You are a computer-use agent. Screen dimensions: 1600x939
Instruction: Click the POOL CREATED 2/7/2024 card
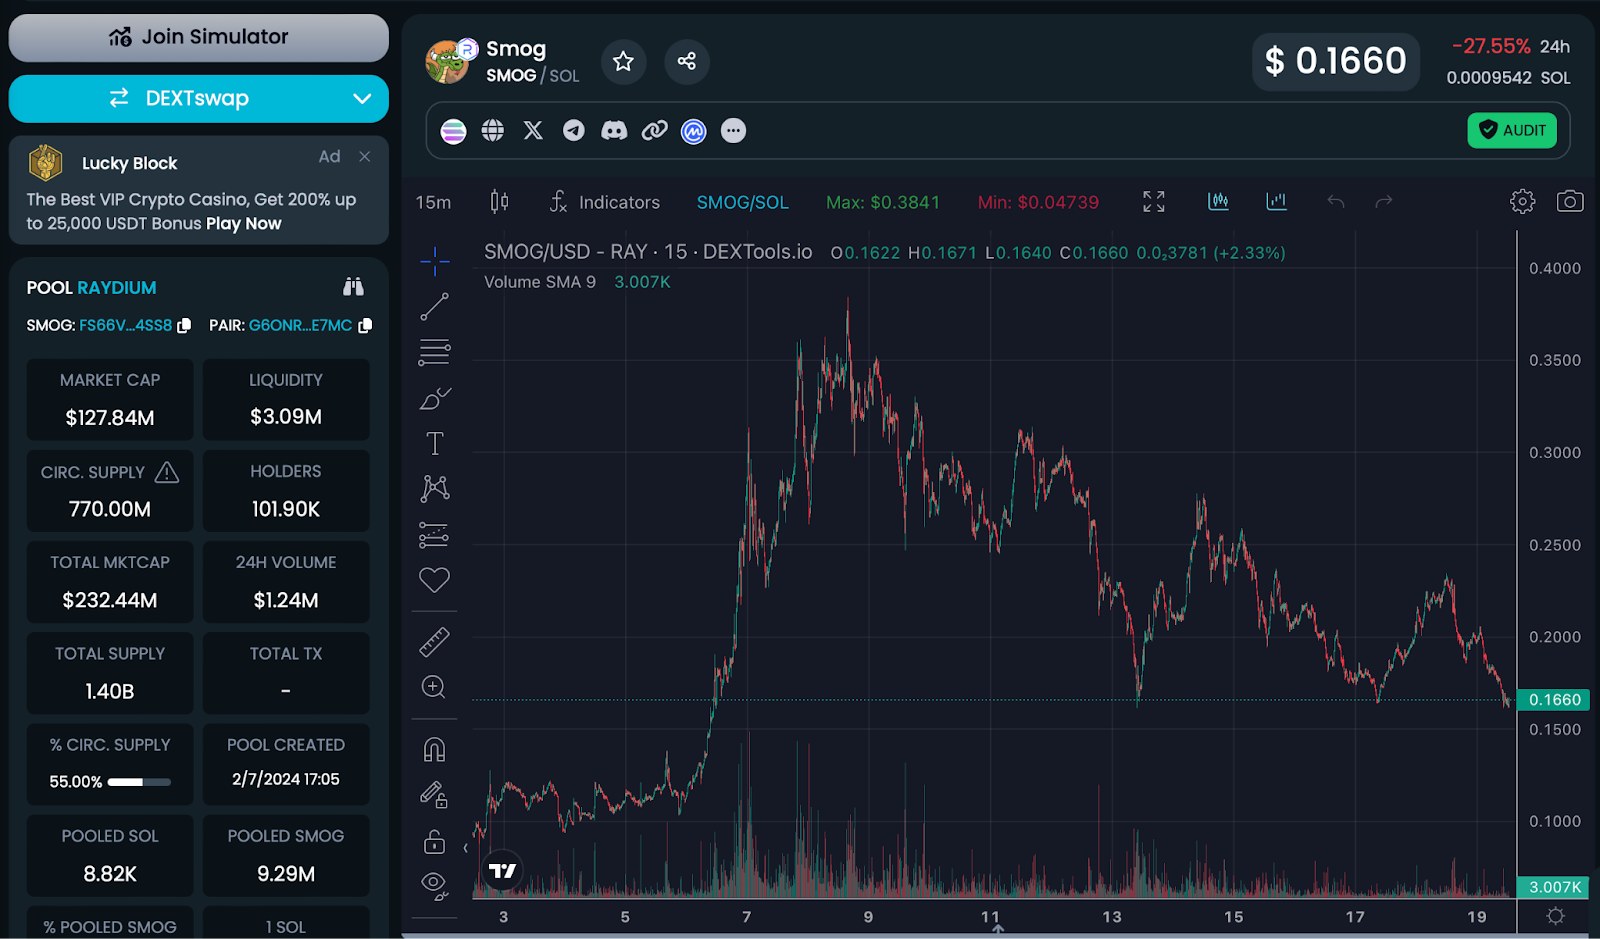[x=286, y=764]
